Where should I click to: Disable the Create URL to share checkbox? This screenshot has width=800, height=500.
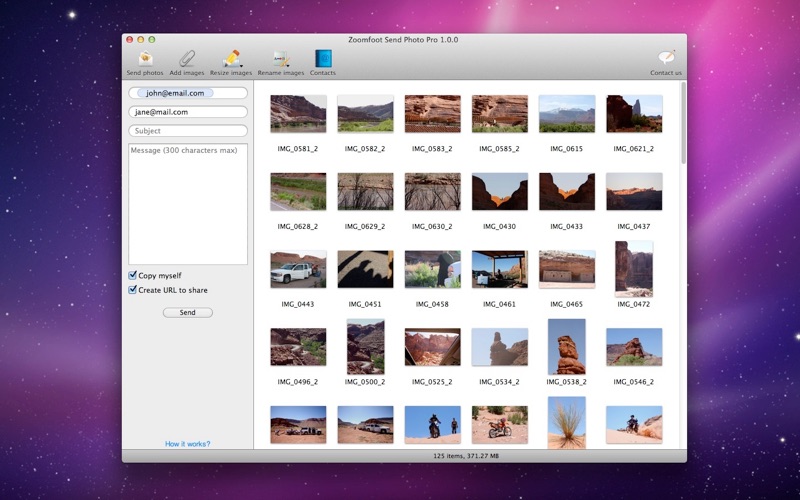[x=133, y=290]
